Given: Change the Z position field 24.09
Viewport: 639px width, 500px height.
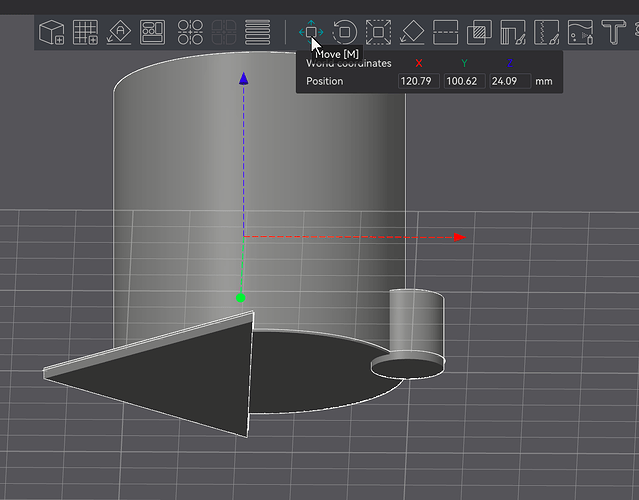Looking at the screenshot, I should pyautogui.click(x=510, y=81).
